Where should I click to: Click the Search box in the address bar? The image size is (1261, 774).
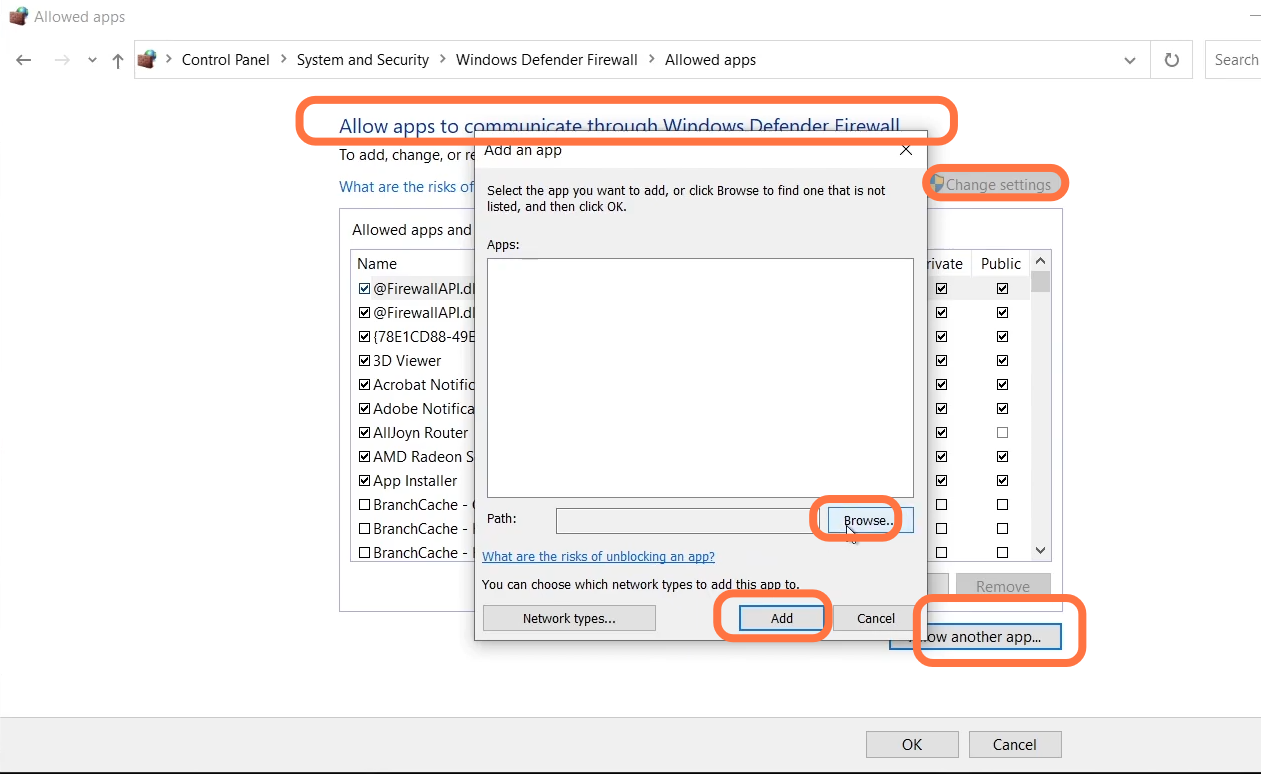(1233, 60)
